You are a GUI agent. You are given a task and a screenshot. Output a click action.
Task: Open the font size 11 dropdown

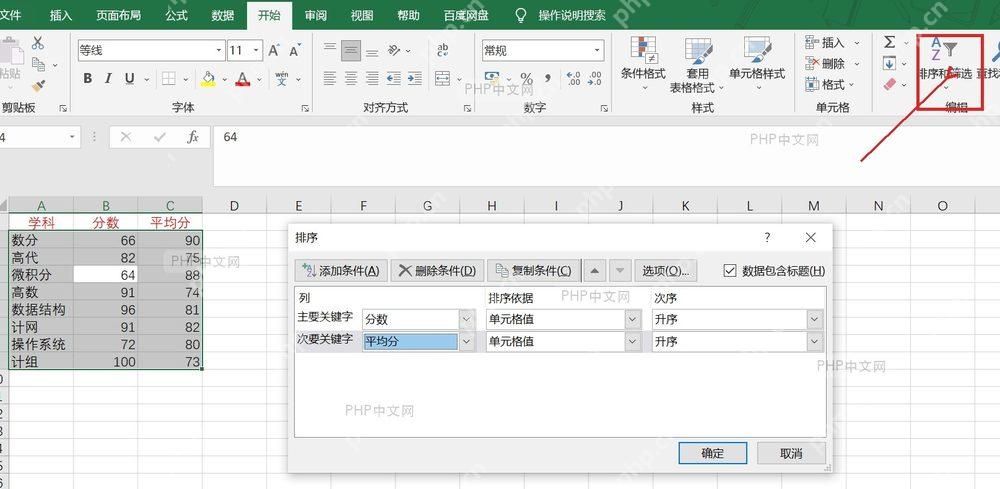257,50
